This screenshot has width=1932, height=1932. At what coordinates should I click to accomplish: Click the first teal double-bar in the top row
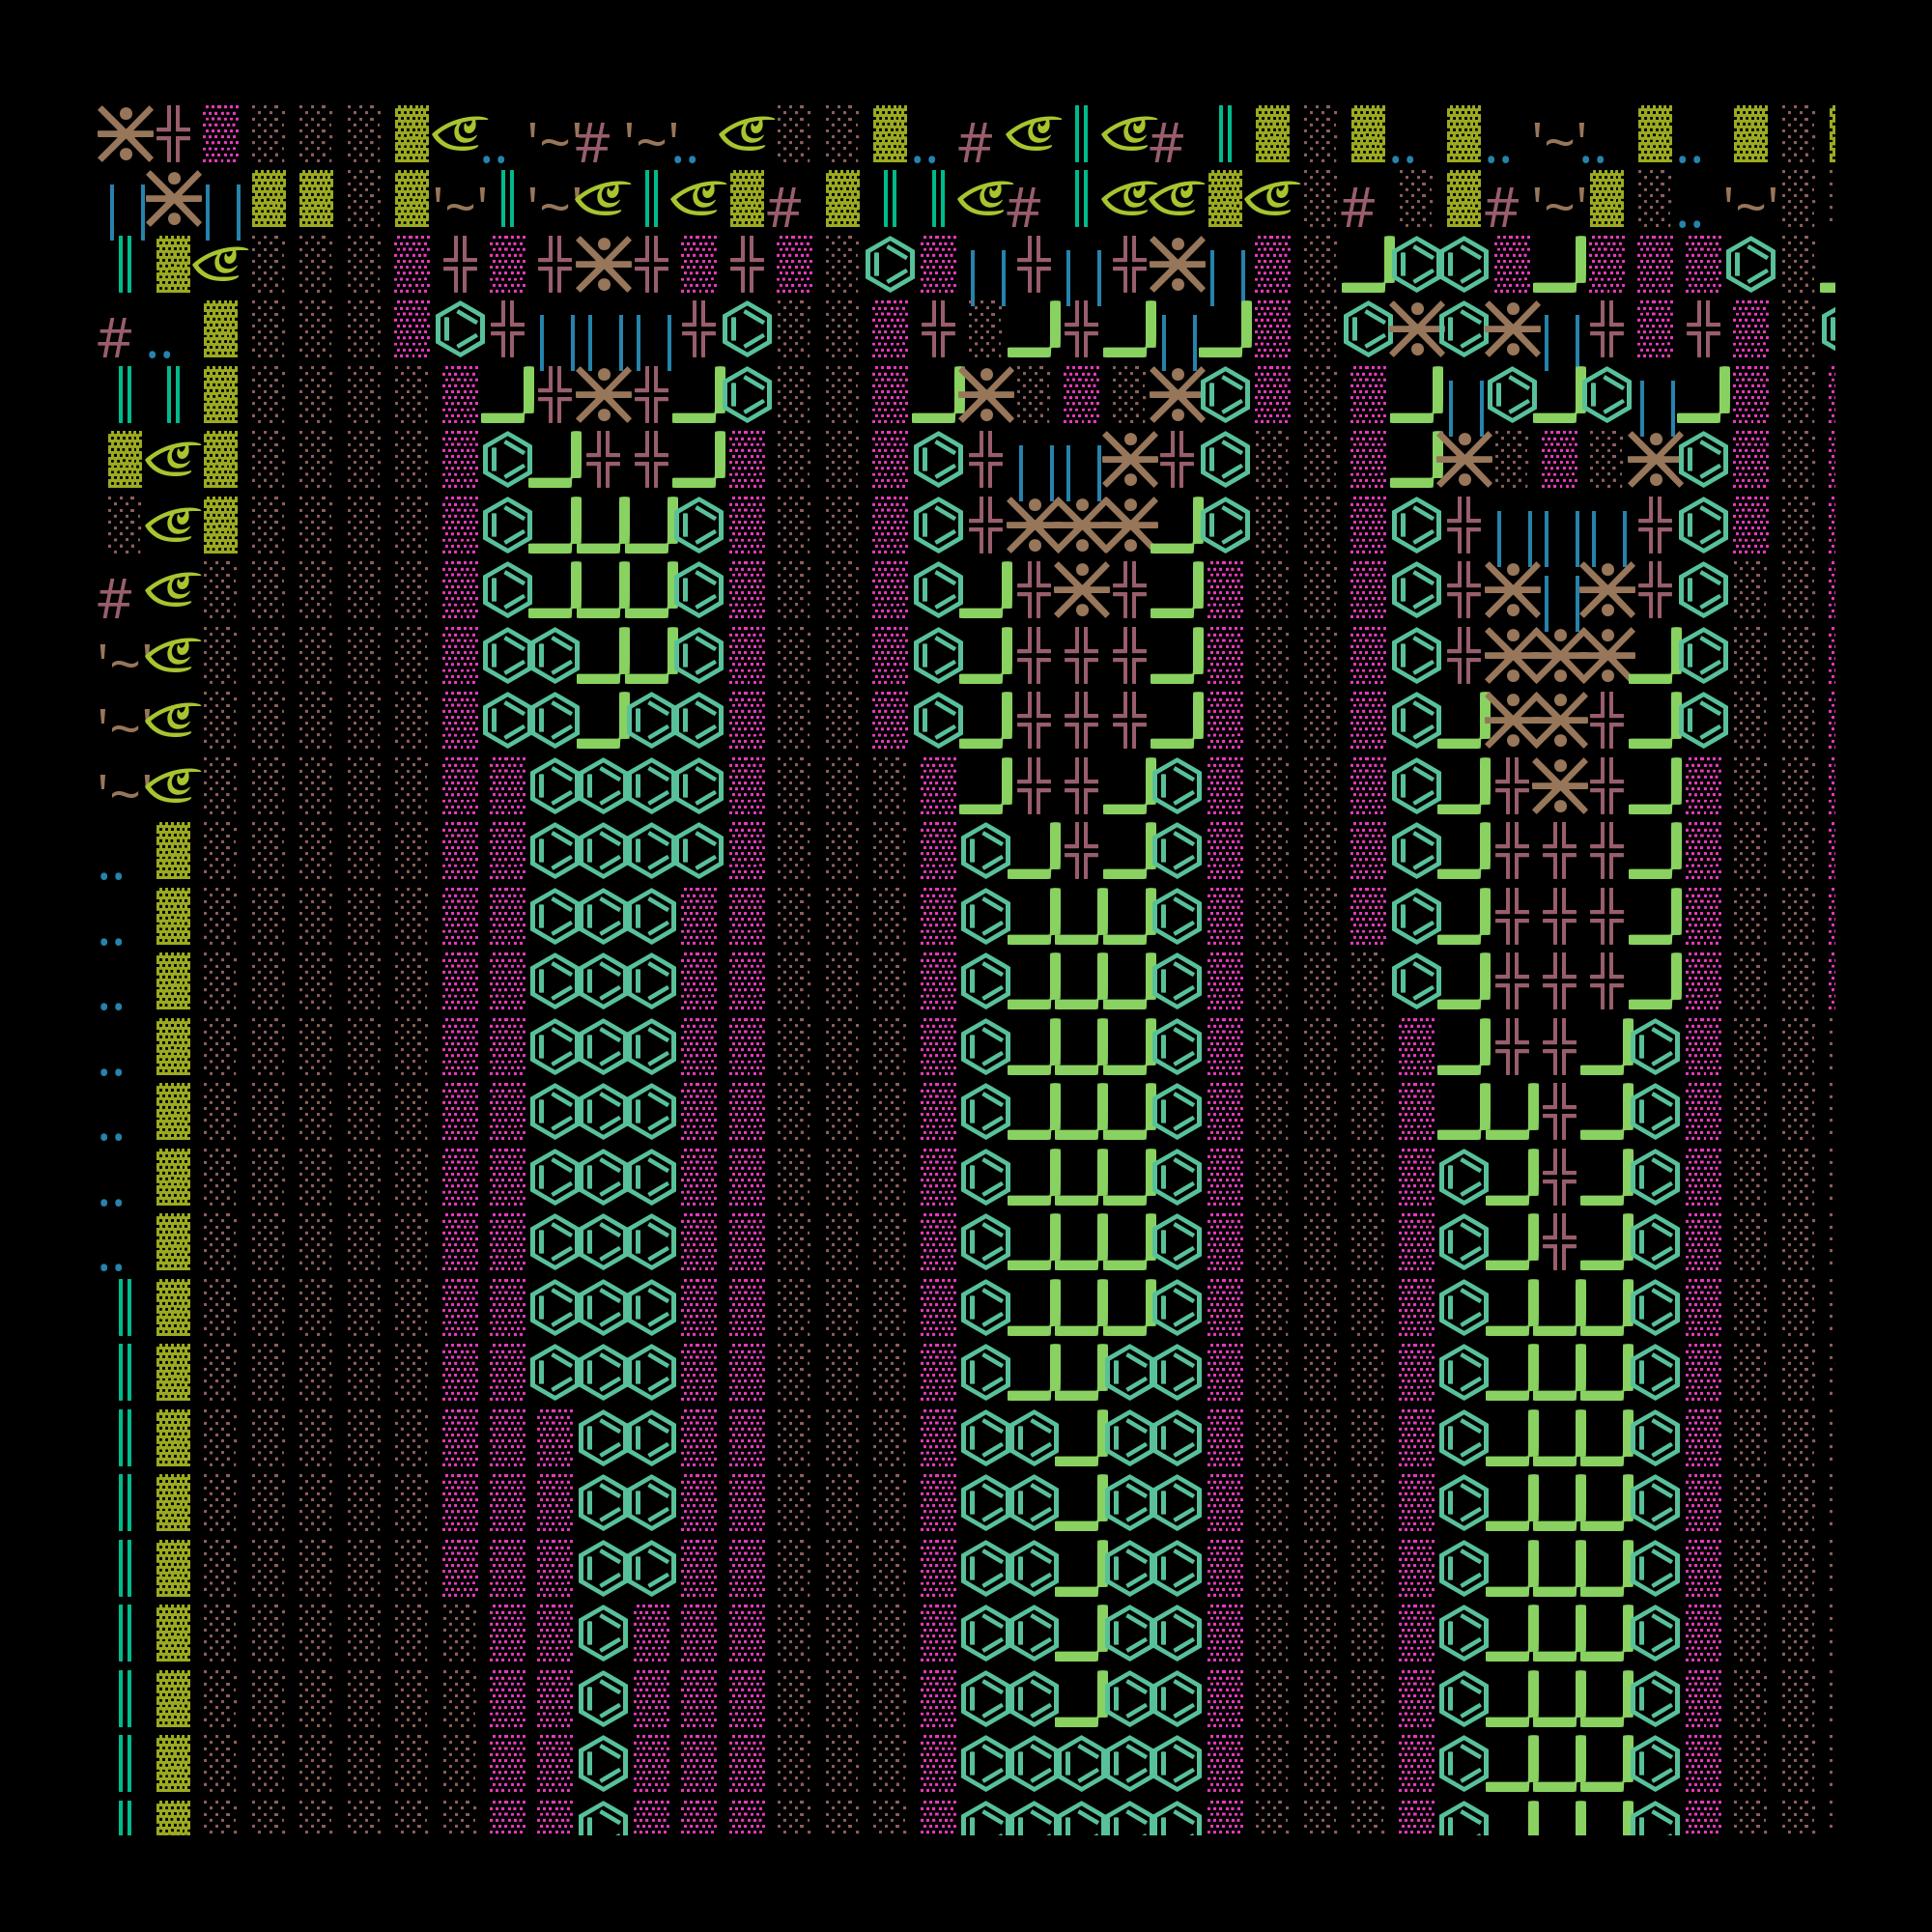pos(1081,133)
